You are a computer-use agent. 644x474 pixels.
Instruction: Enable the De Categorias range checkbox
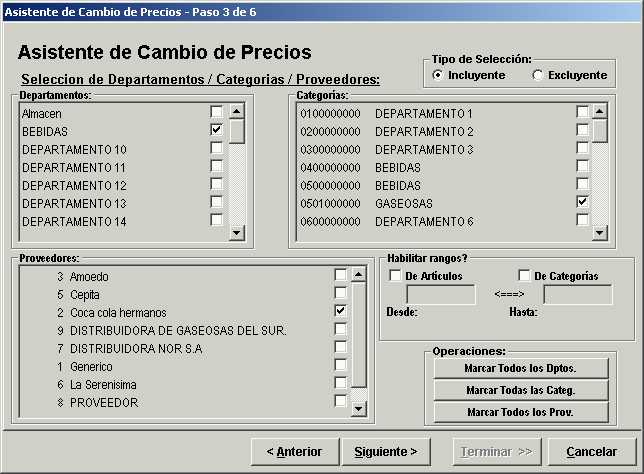coord(524,276)
